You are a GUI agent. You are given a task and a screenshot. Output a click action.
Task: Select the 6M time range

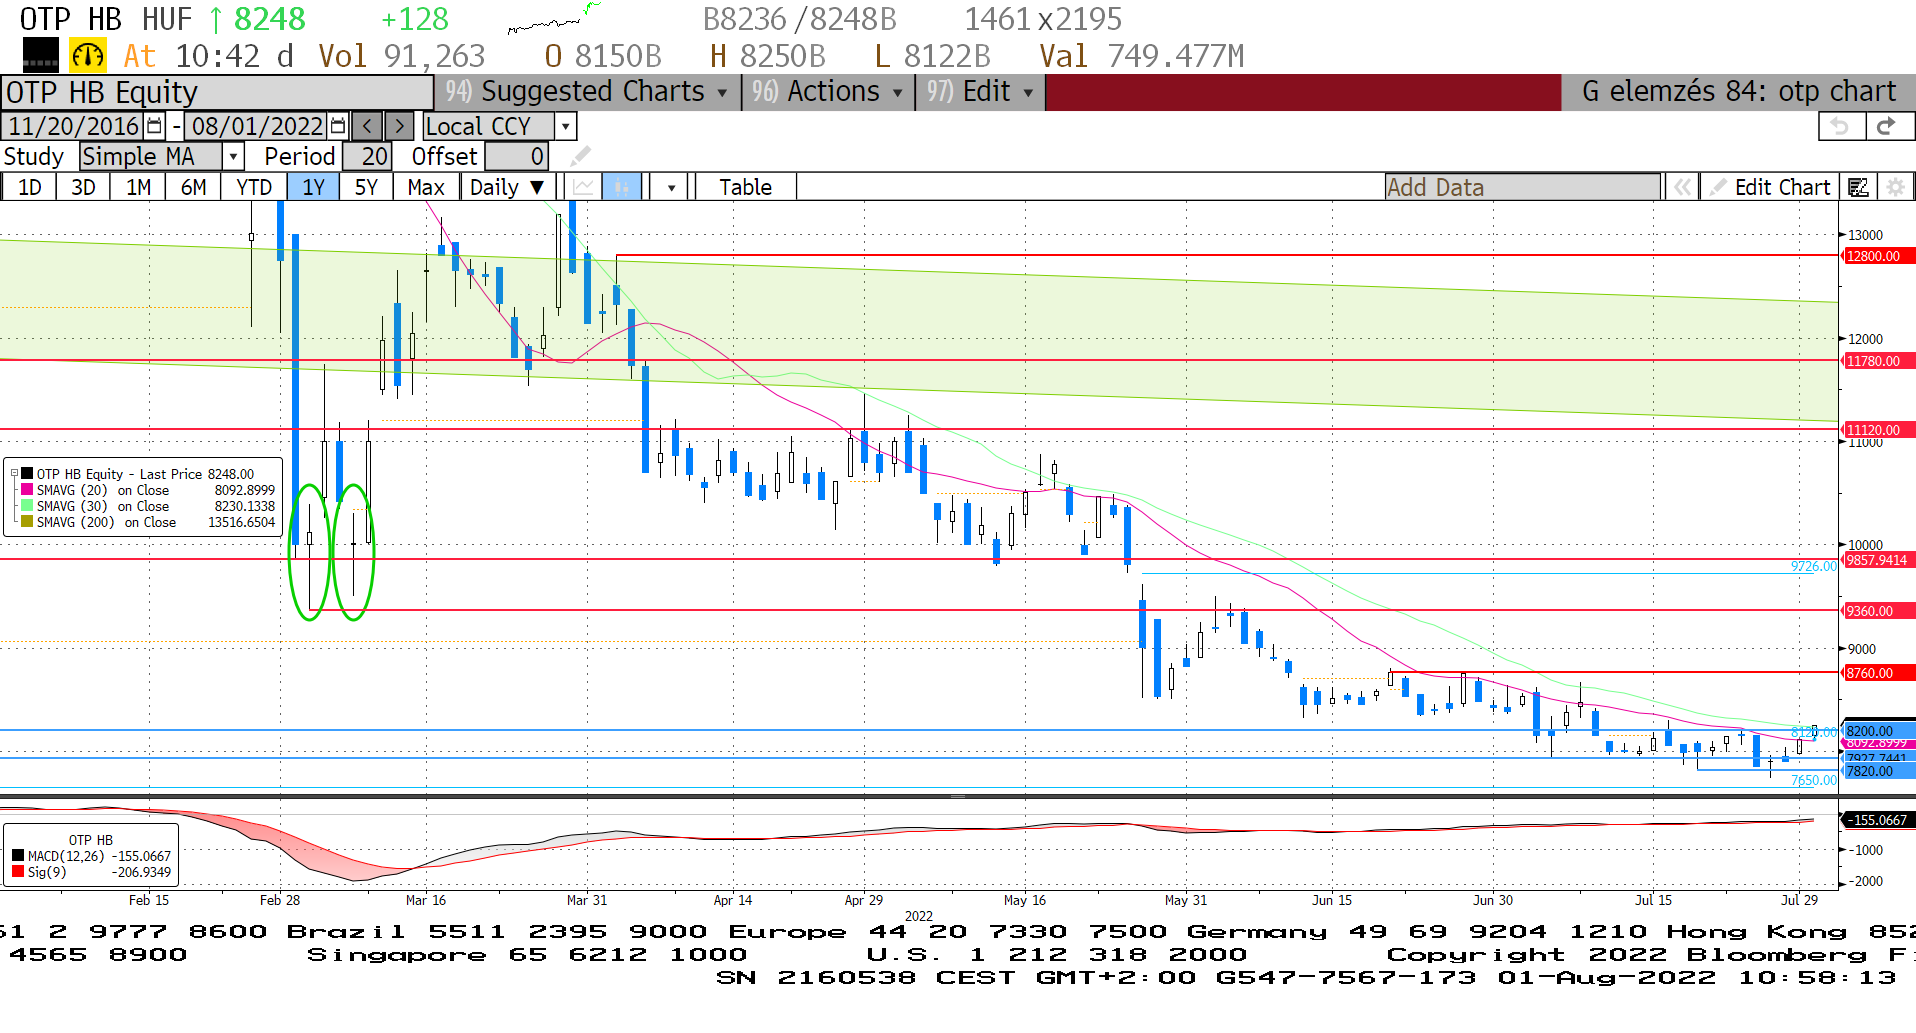click(193, 187)
